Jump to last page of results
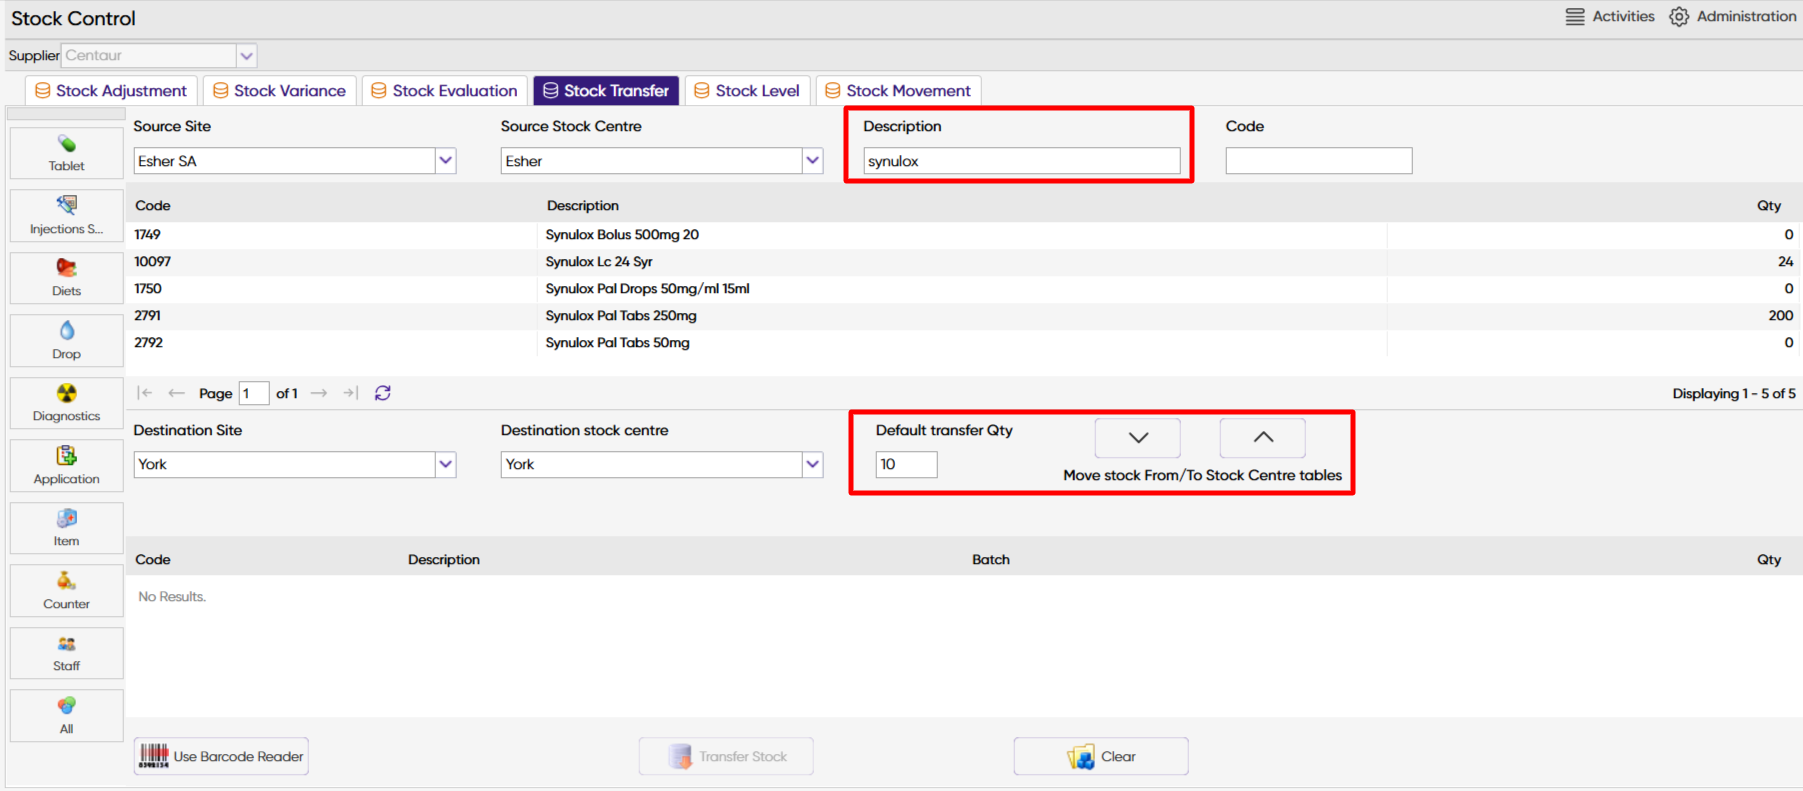The width and height of the screenshot is (1803, 791). [x=350, y=393]
